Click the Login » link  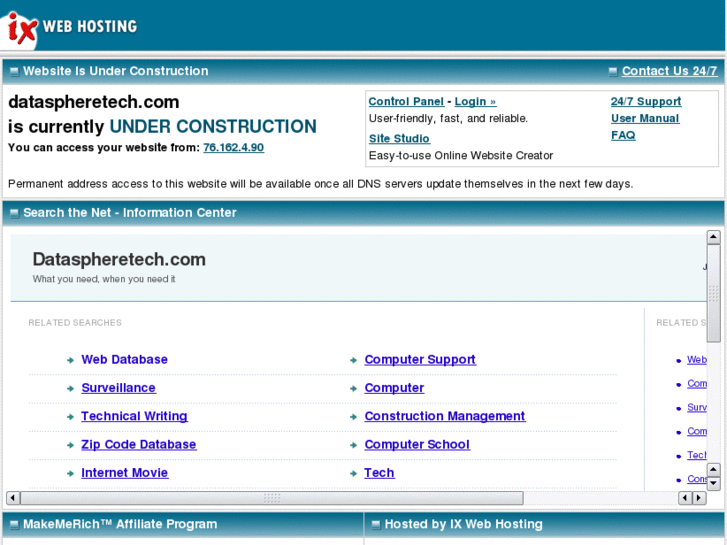[x=475, y=102]
